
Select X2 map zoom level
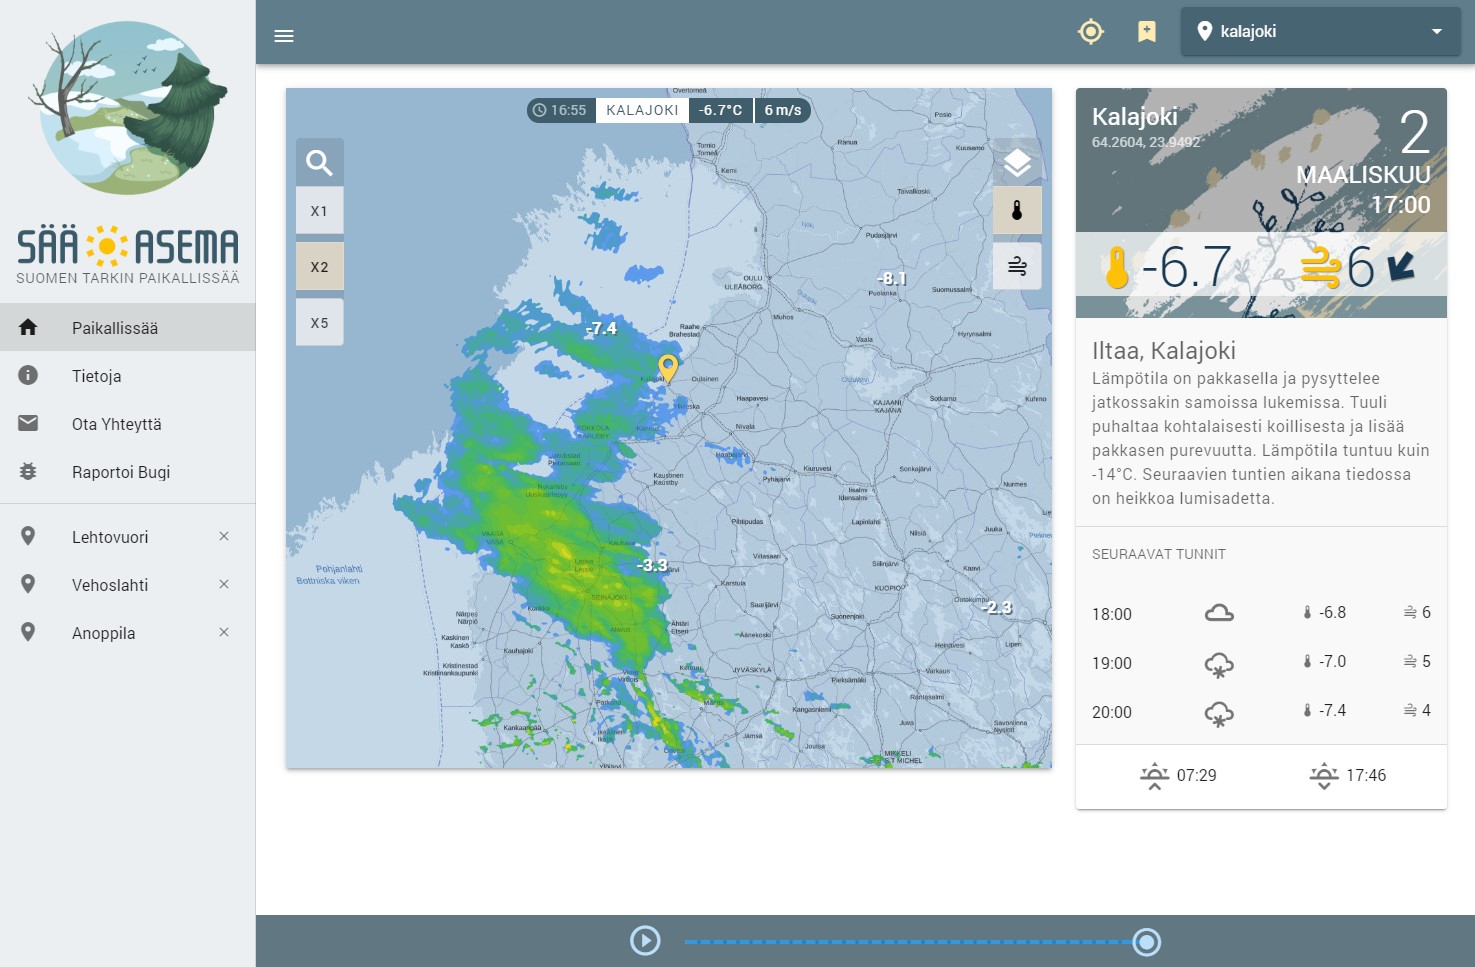[319, 267]
